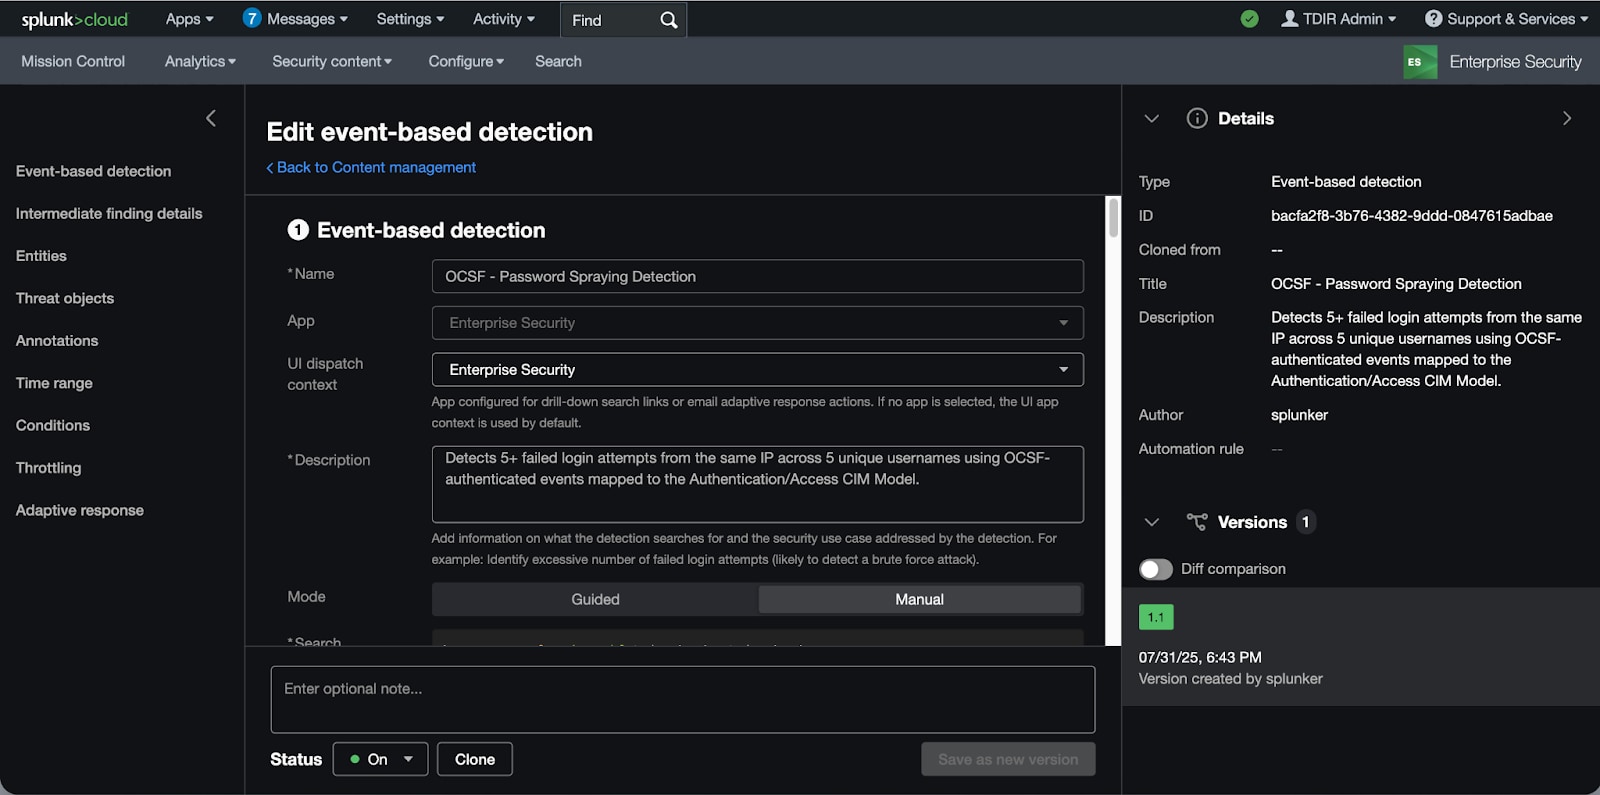Click the green health status checkmark icon

(1249, 19)
